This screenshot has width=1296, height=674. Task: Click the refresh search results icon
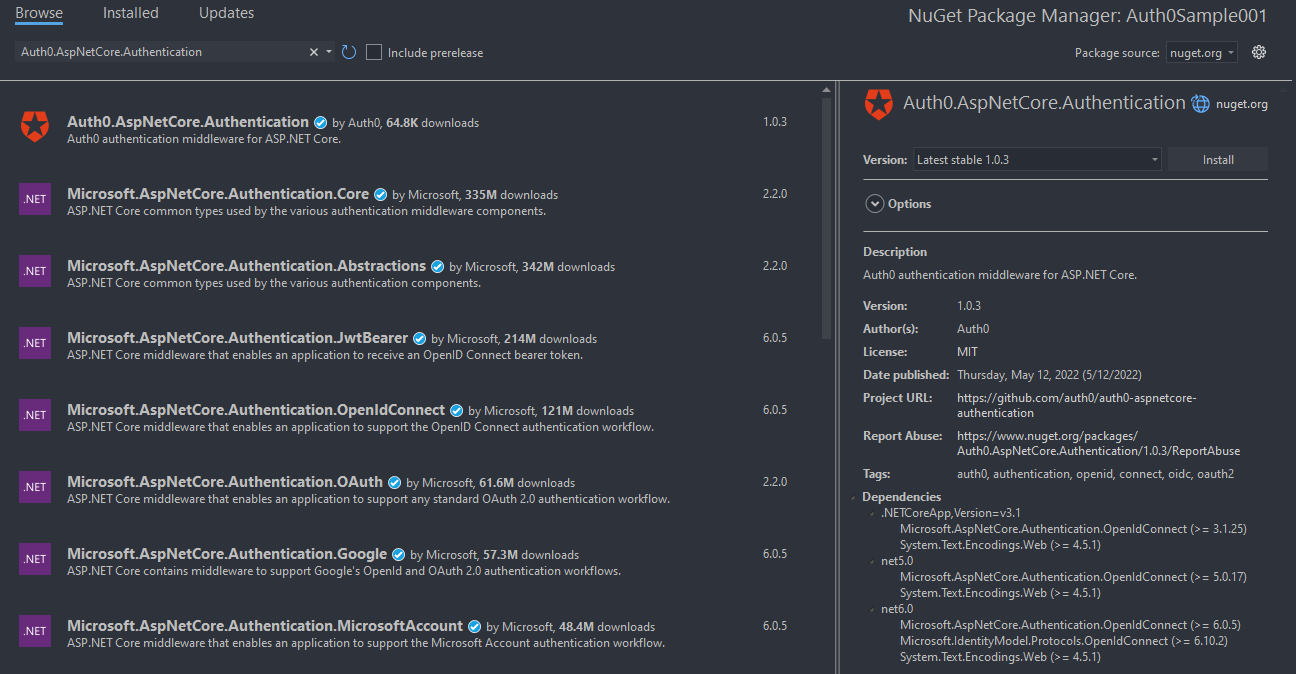[x=349, y=52]
